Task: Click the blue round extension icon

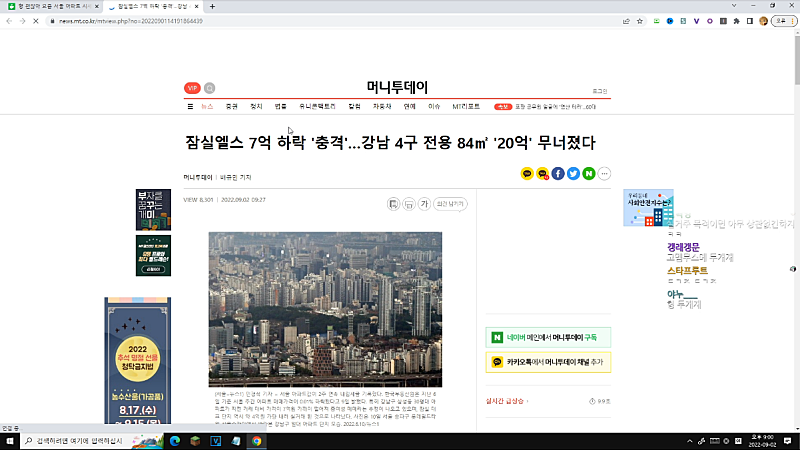Action: (670, 21)
